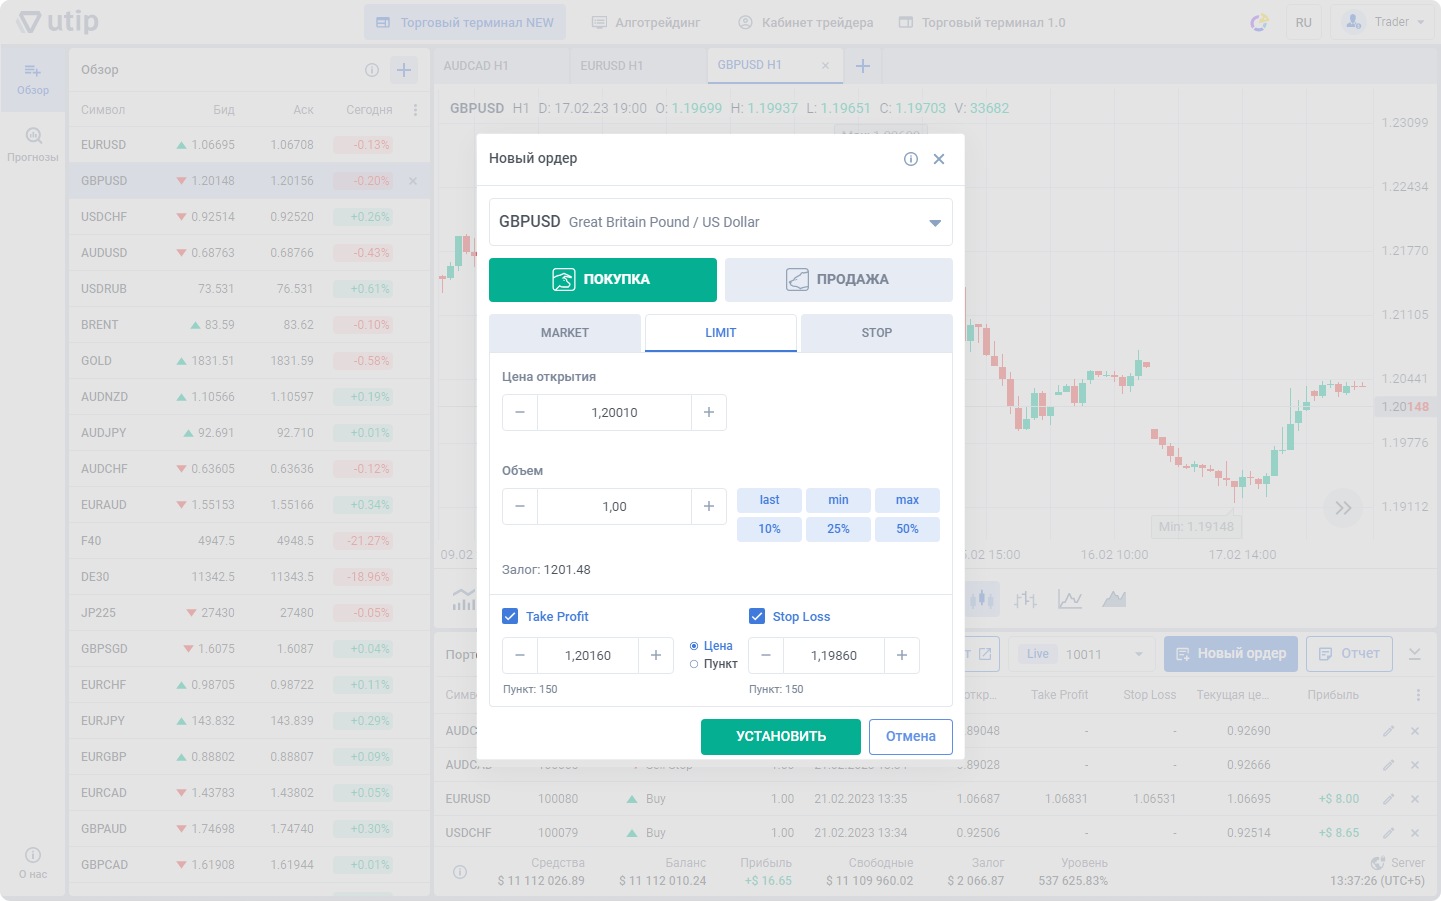Switch to the EURUSD H1 chart tab
Screen dimensions: 1441x901
tap(637, 66)
